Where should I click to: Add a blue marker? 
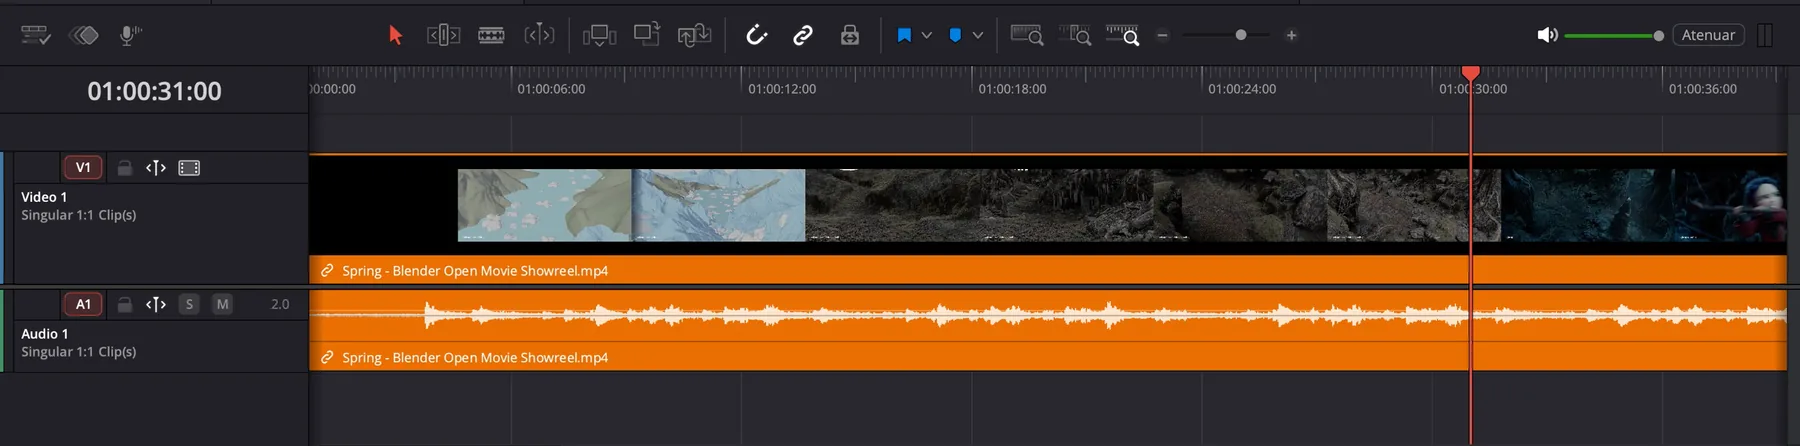955,35
